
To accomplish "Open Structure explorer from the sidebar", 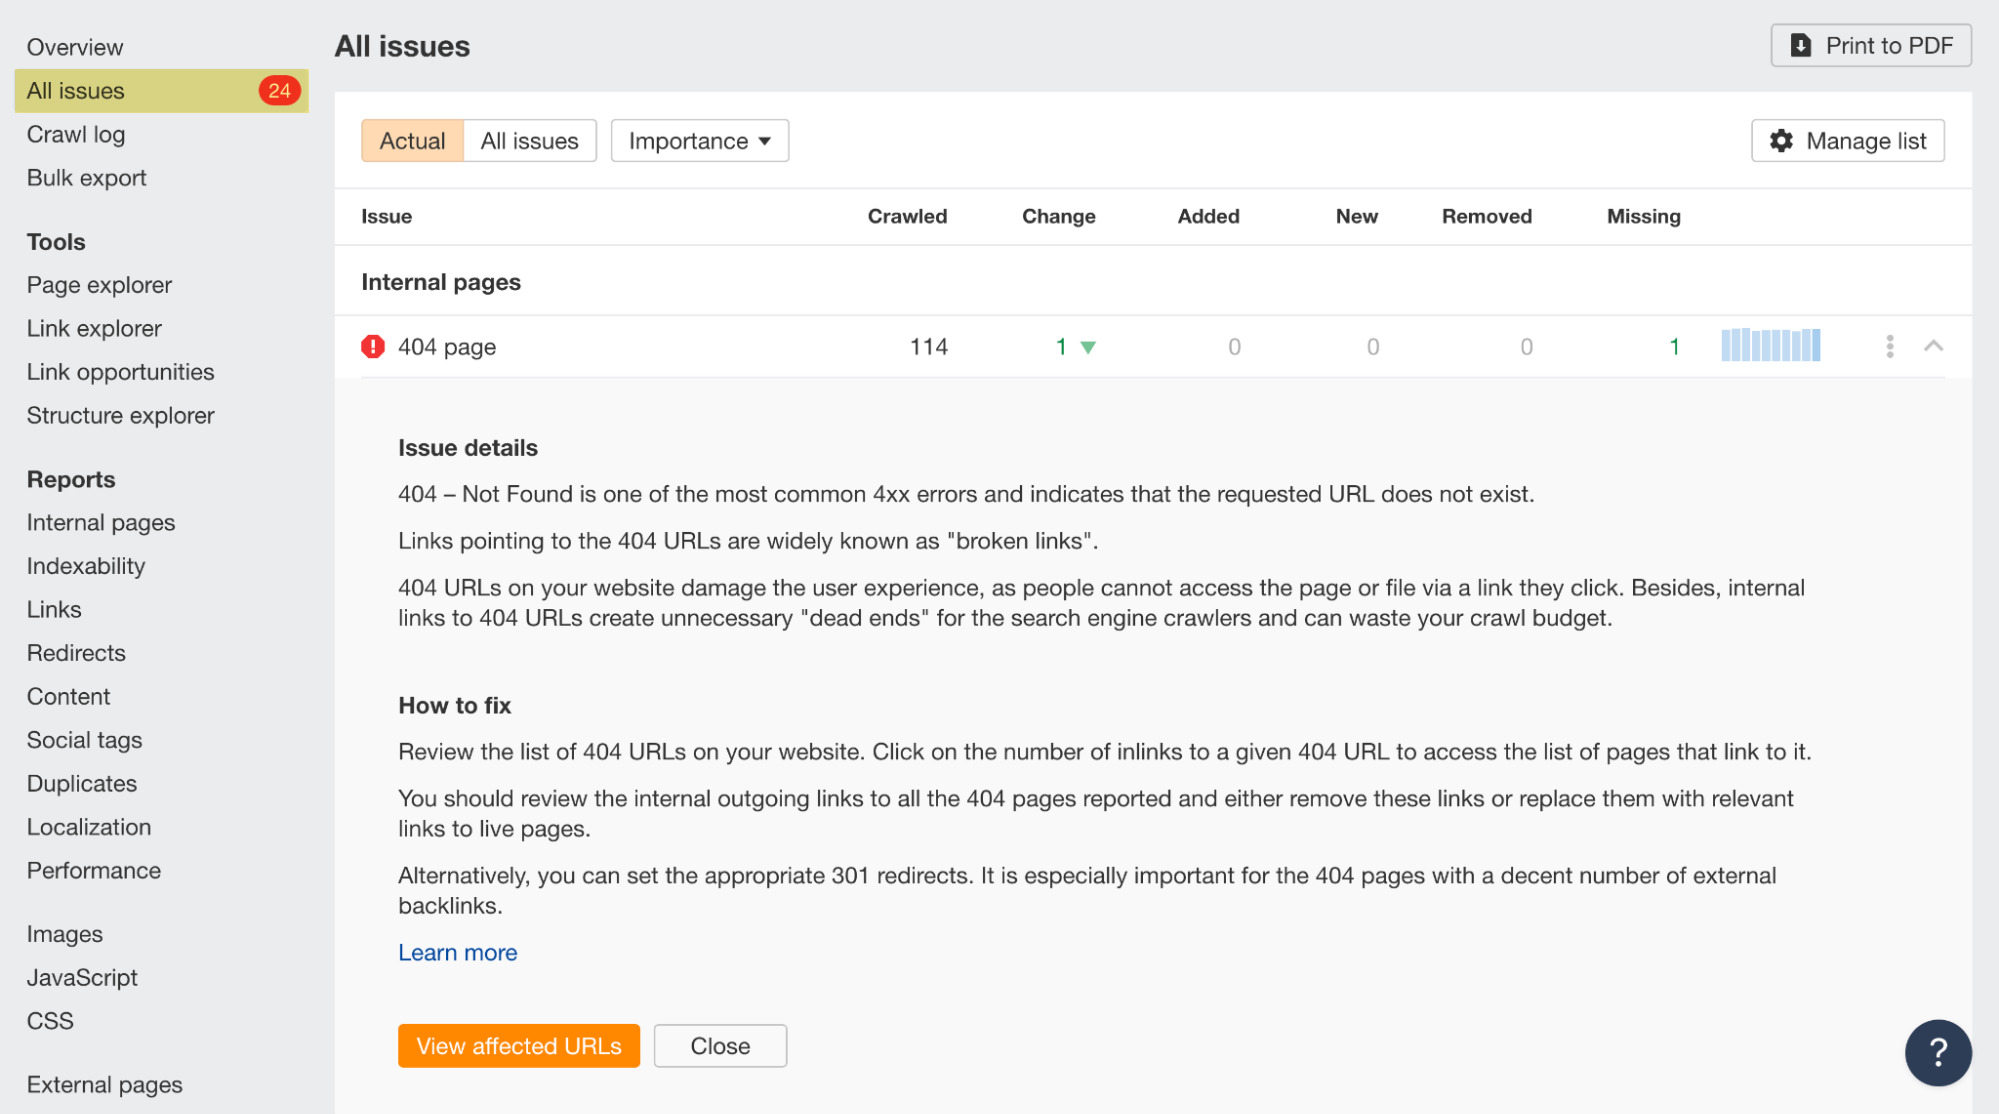I will (x=120, y=414).
